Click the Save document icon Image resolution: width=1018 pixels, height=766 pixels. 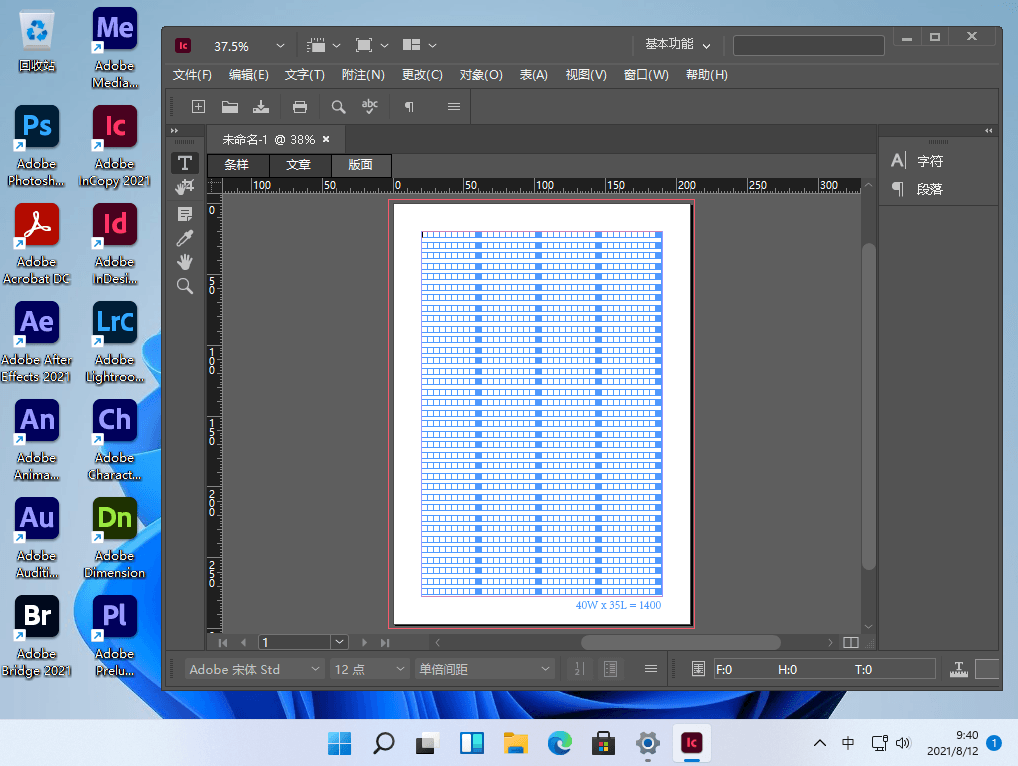(x=261, y=106)
